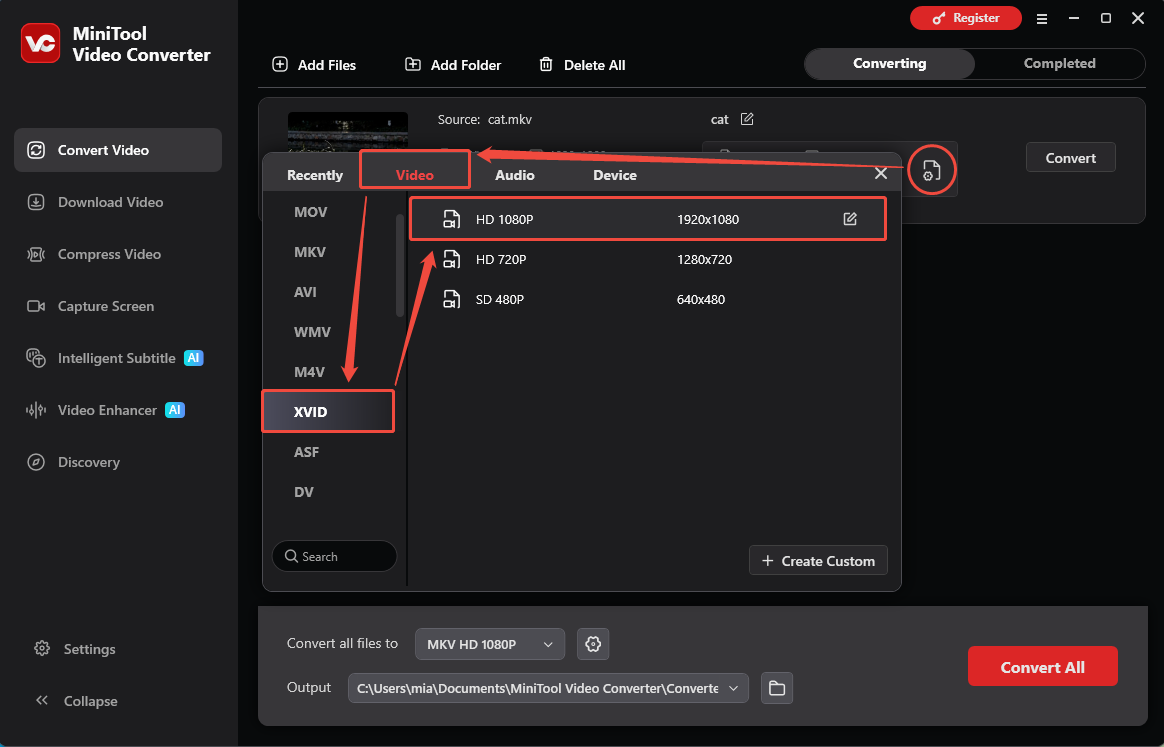Click the HD 1080P video file icon
Image resolution: width=1164 pixels, height=747 pixels.
451,219
